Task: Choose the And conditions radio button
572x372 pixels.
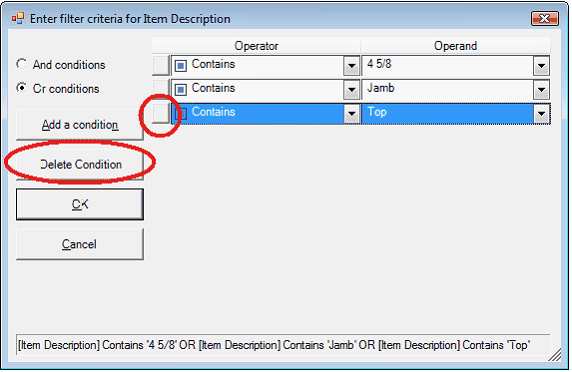Action: (22, 64)
